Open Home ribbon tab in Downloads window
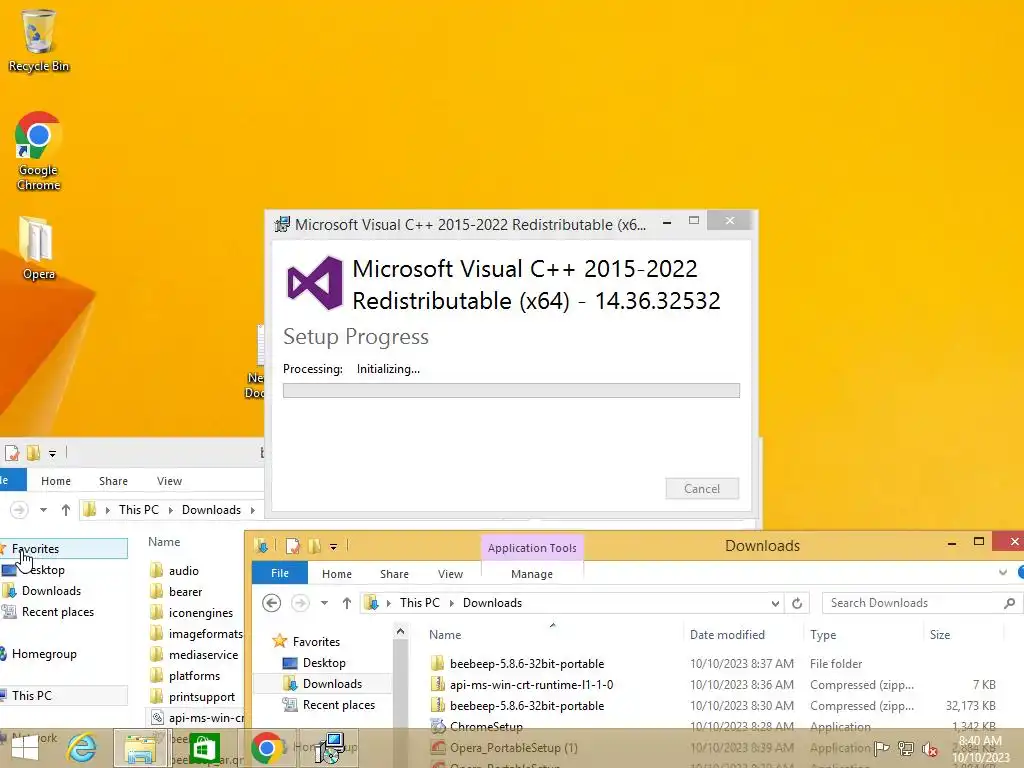Viewport: 1024px width, 768px height. coord(336,573)
